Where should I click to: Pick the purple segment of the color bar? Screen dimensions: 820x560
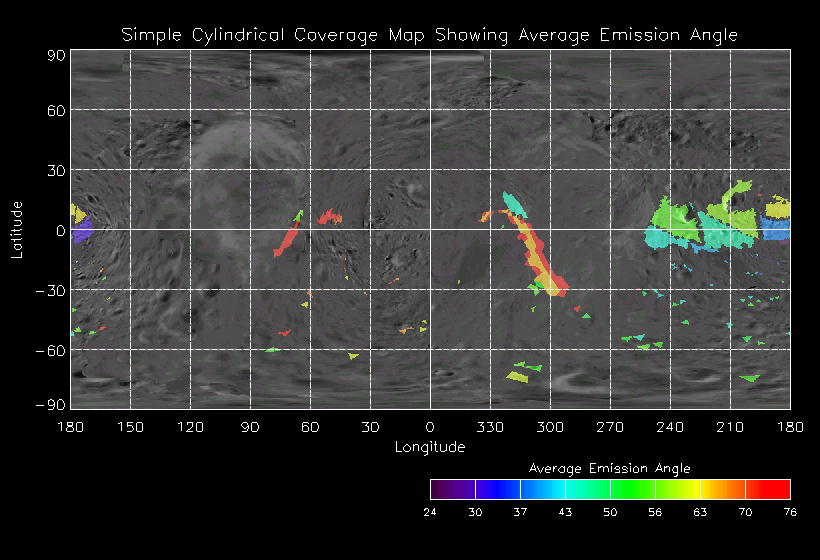click(450, 489)
